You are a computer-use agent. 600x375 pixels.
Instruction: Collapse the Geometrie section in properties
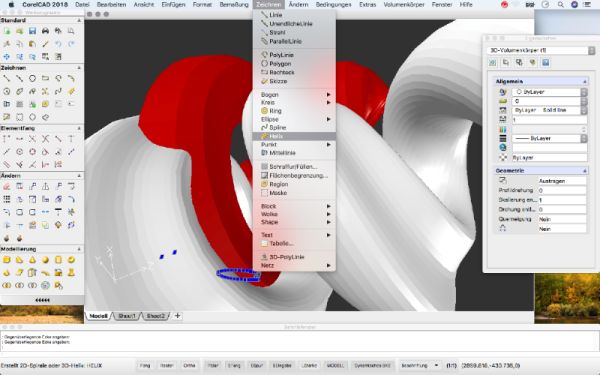pos(584,171)
